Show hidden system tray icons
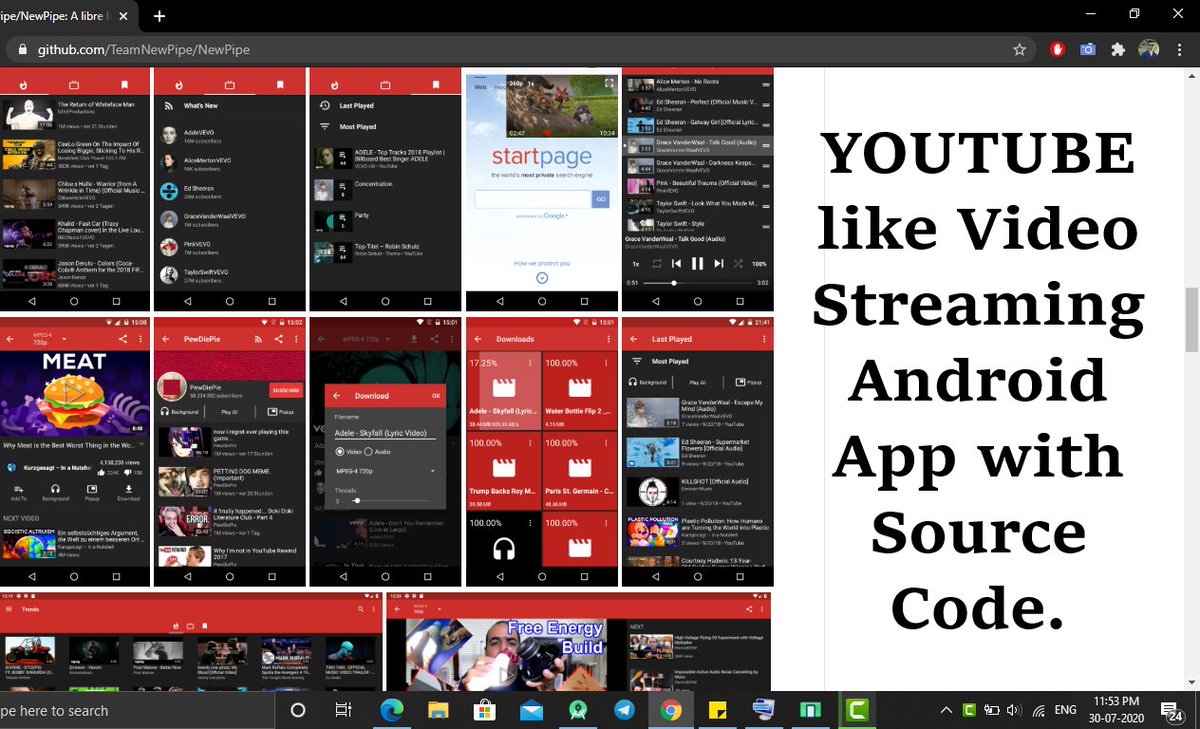This screenshot has height=729, width=1200. tap(946, 710)
